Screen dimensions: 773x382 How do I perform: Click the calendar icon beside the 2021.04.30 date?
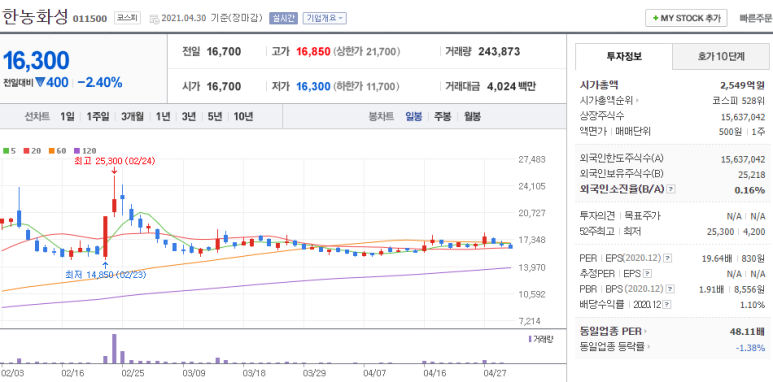point(154,19)
